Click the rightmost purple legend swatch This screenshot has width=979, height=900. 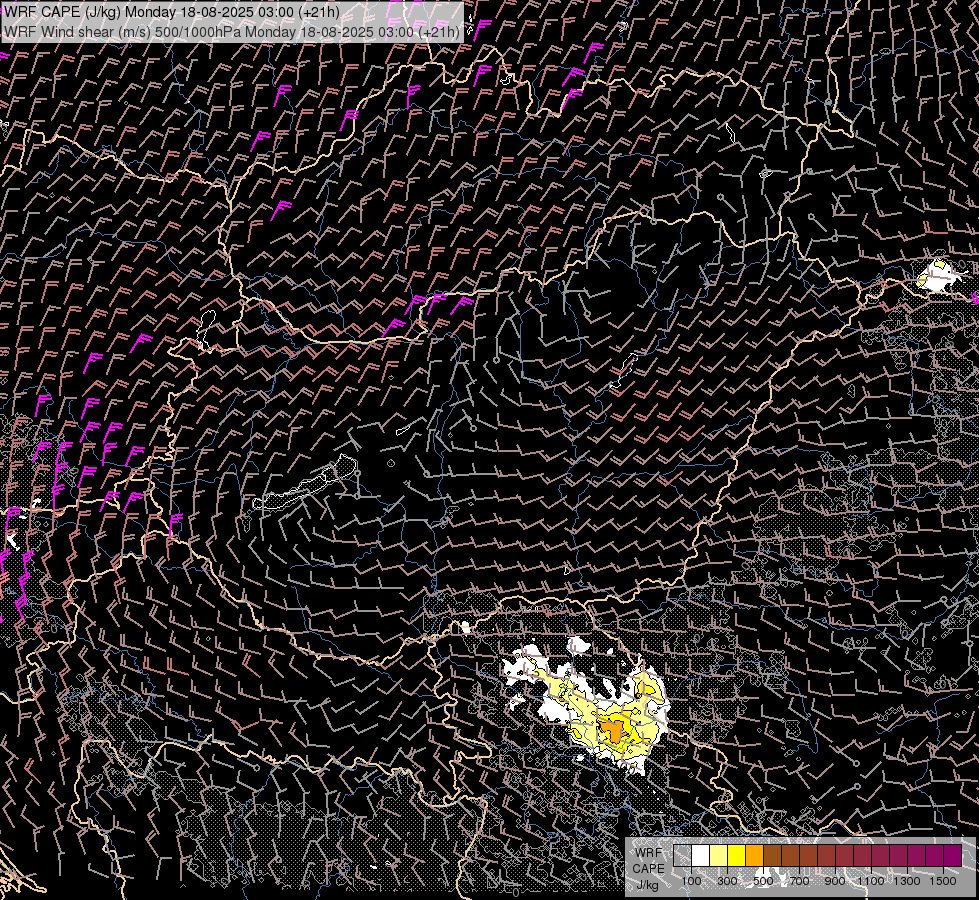click(952, 855)
